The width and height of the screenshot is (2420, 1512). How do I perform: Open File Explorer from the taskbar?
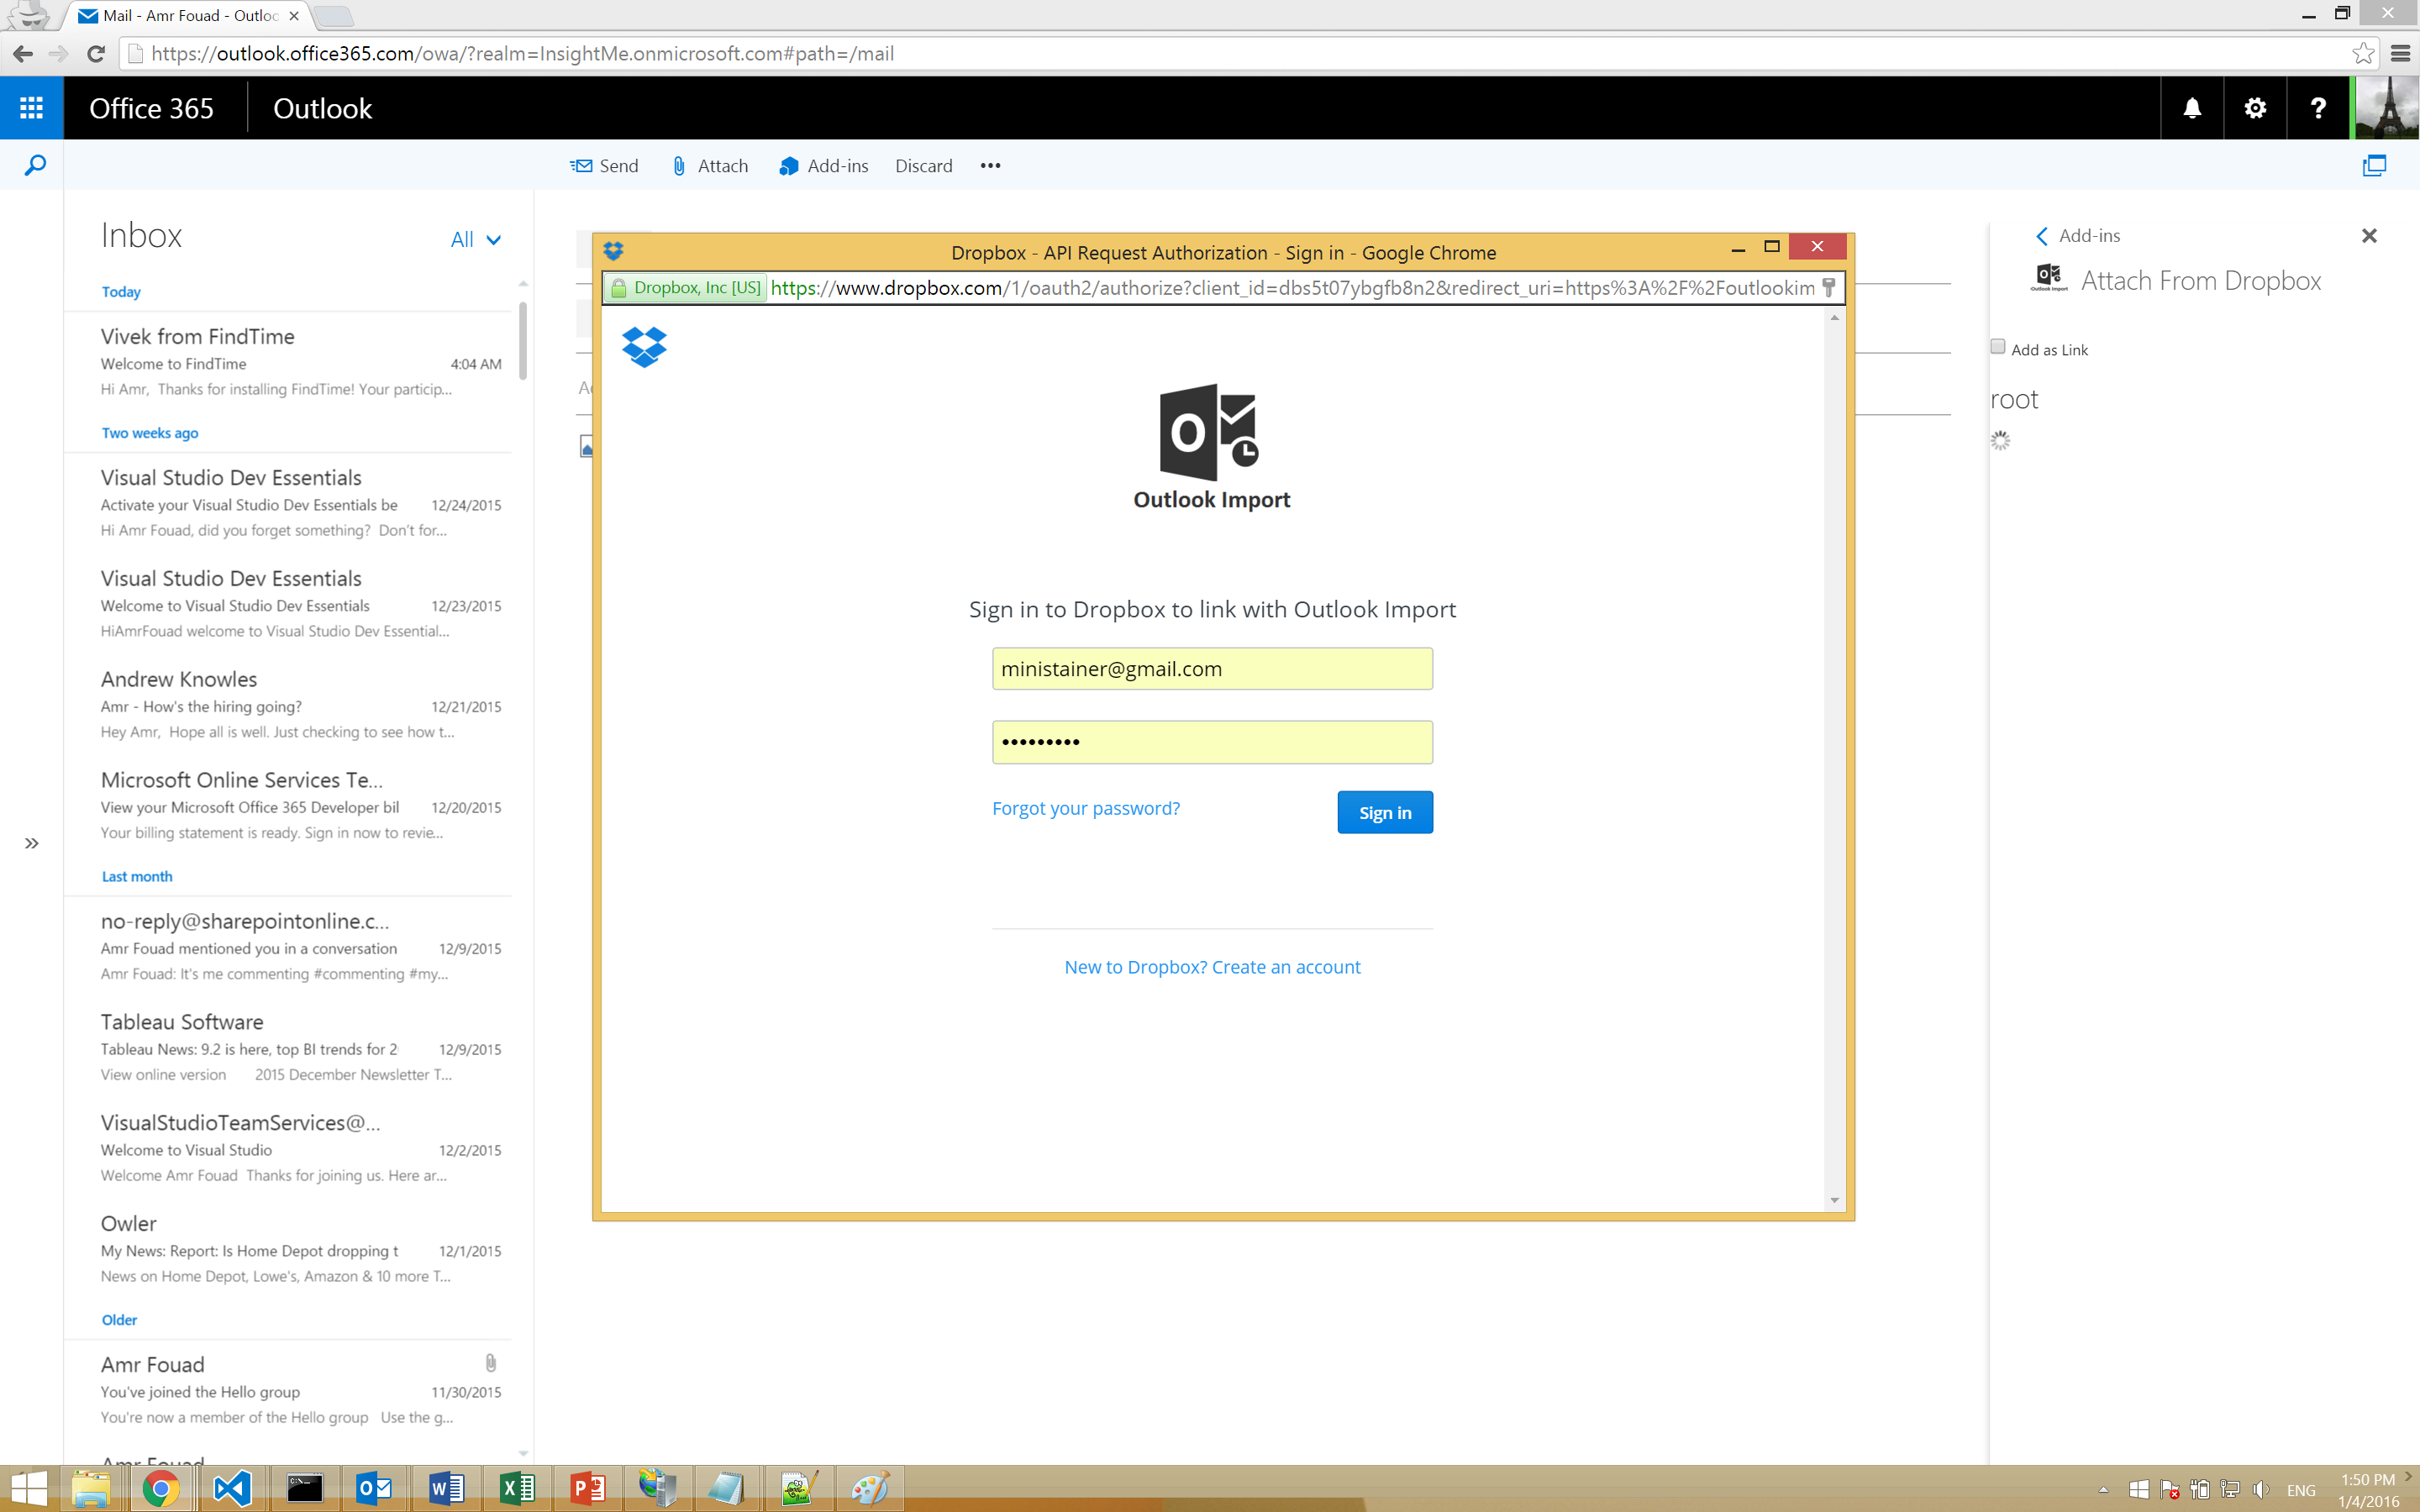[90, 1489]
